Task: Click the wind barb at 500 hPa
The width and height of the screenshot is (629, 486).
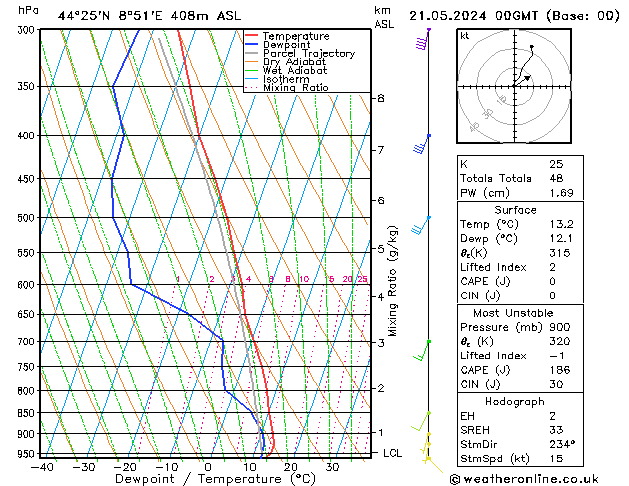Action: pyautogui.click(x=420, y=225)
